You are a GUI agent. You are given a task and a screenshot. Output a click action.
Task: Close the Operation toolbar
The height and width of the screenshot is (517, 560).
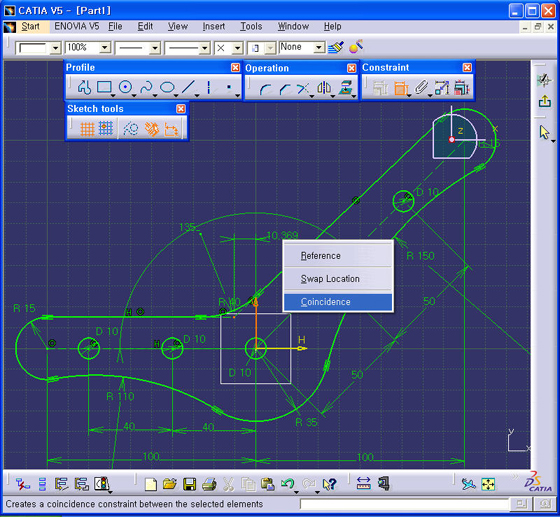(x=351, y=68)
